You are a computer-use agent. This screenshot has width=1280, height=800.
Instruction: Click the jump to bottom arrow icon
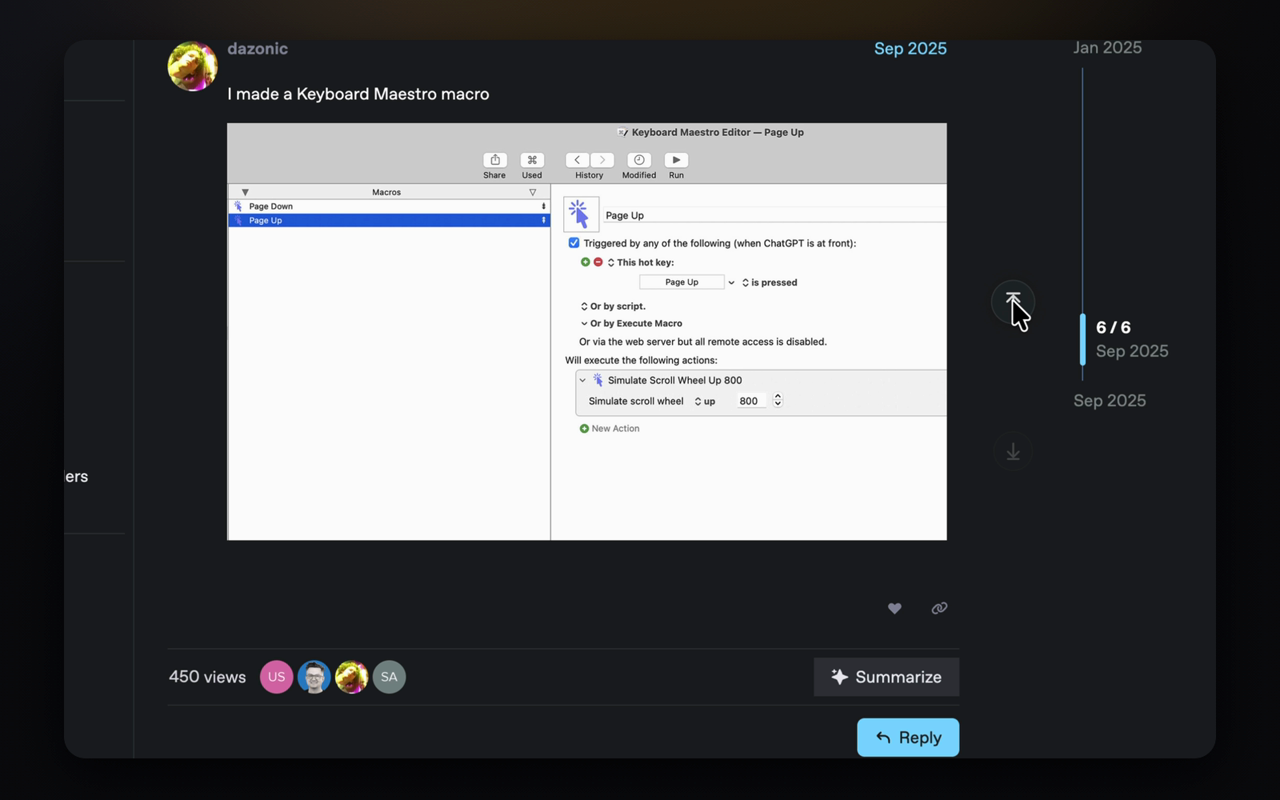[x=1013, y=452]
